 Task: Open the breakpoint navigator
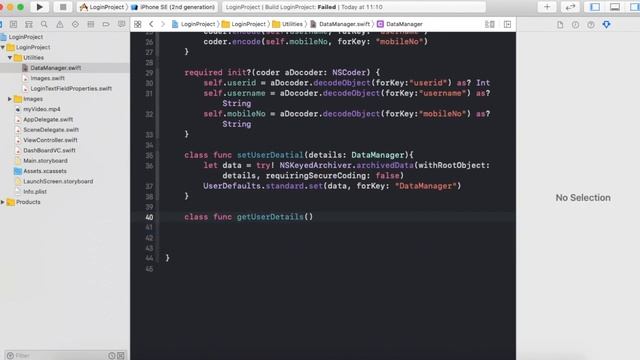106,24
